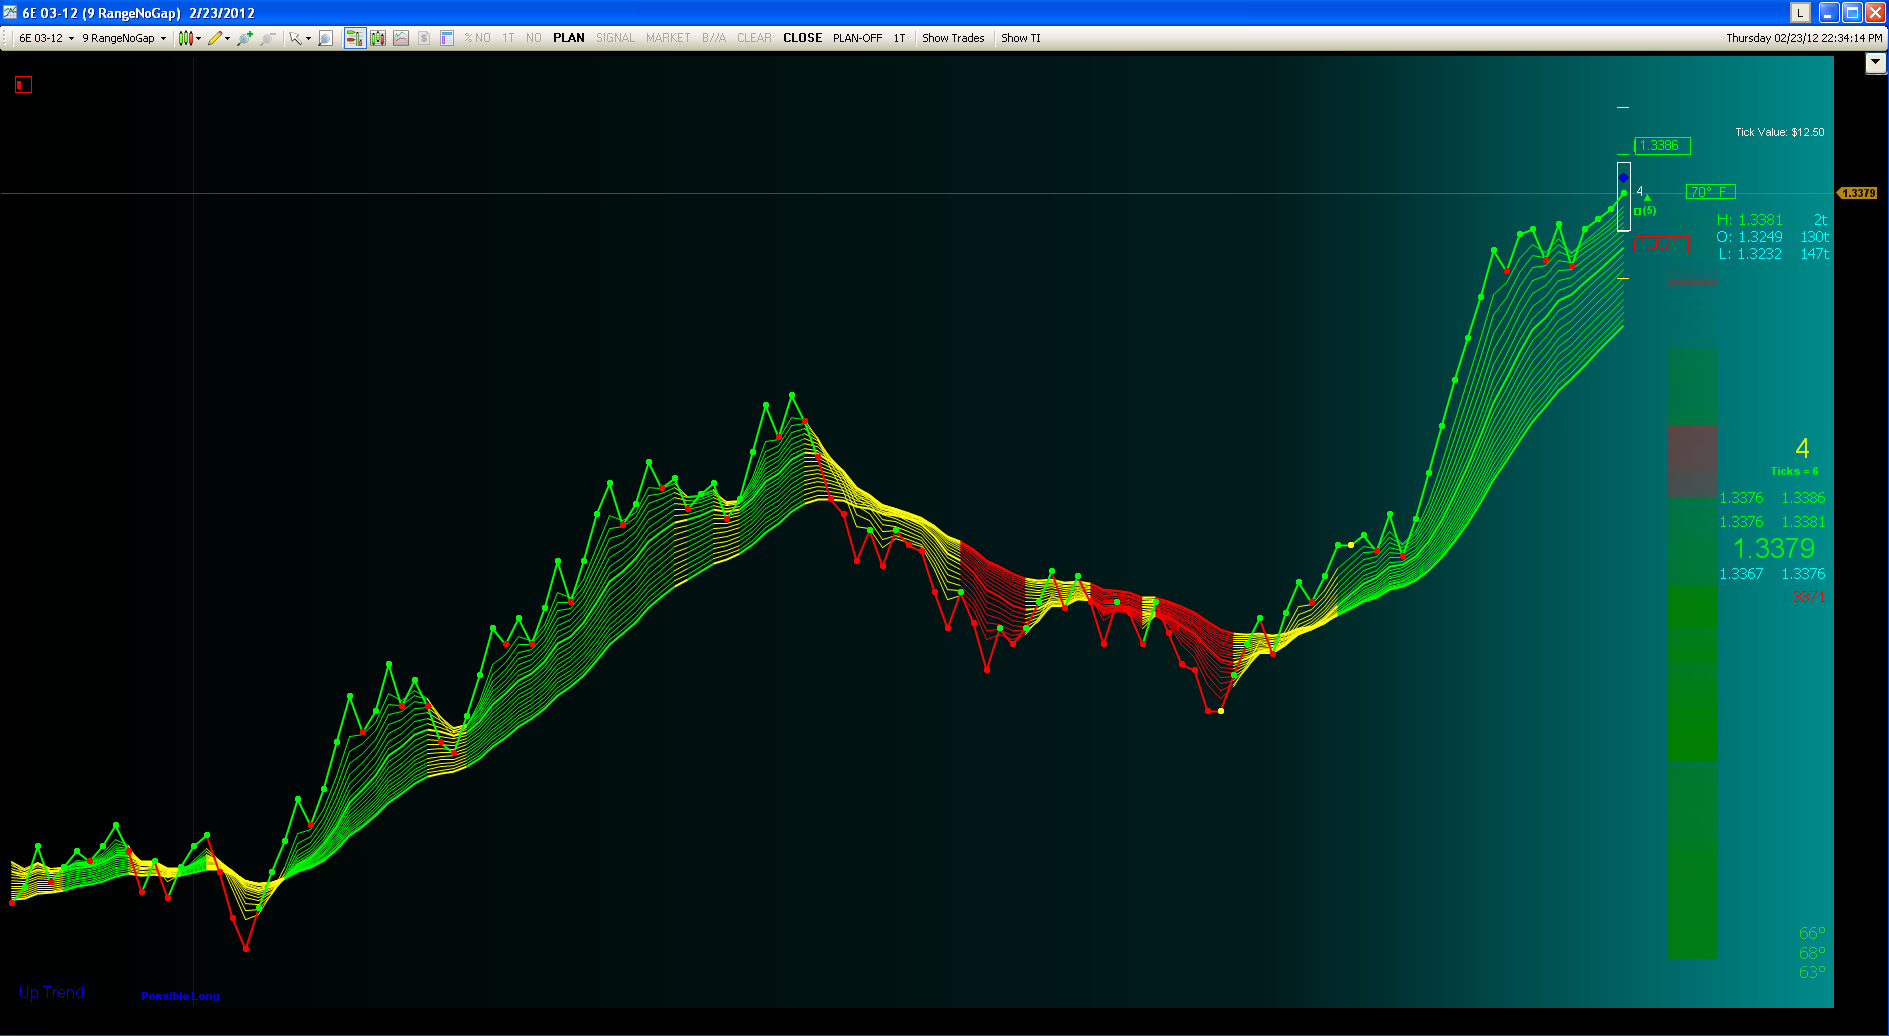Viewport: 1889px width, 1036px height.
Task: Click the Tick Value: $12.50 text
Action: pyautogui.click(x=1779, y=132)
